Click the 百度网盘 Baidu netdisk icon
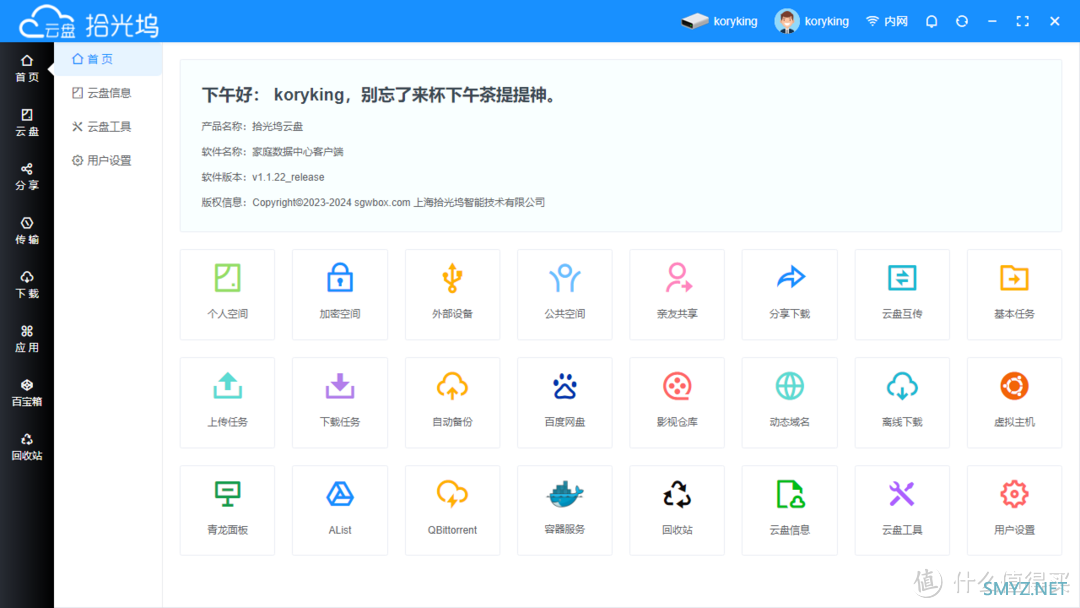Image resolution: width=1080 pixels, height=608 pixels. (564, 386)
